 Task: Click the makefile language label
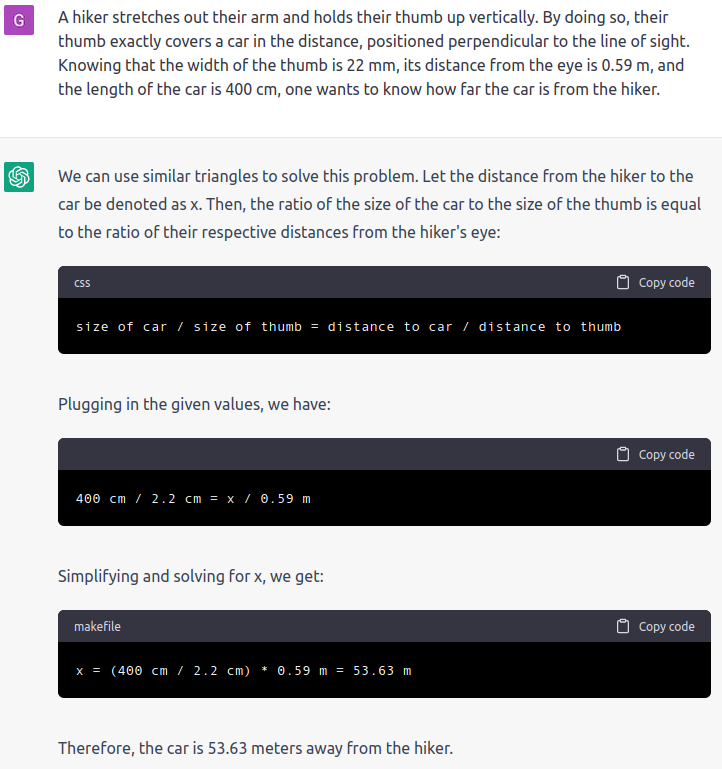click(97, 626)
